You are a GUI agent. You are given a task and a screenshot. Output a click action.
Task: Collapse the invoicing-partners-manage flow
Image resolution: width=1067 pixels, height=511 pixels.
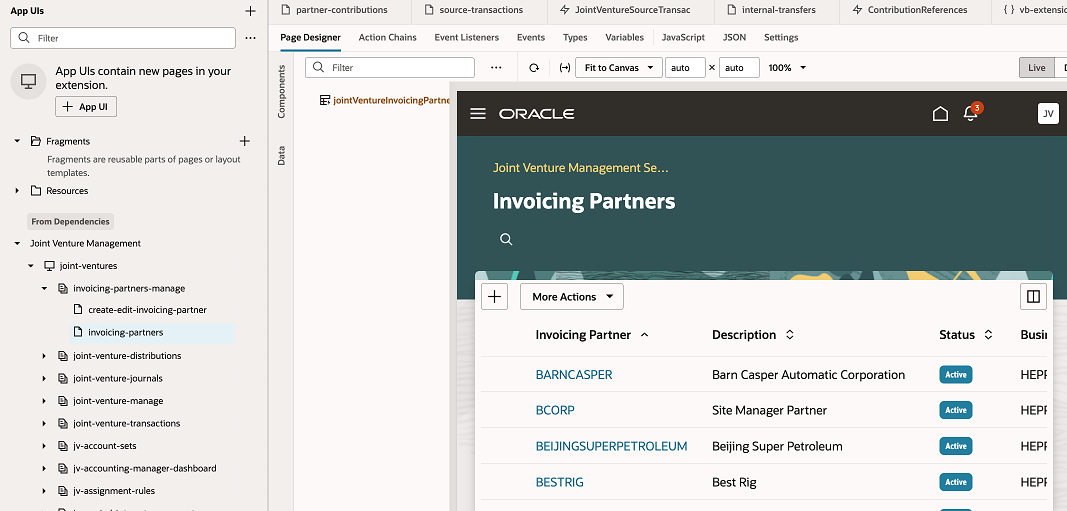click(44, 289)
